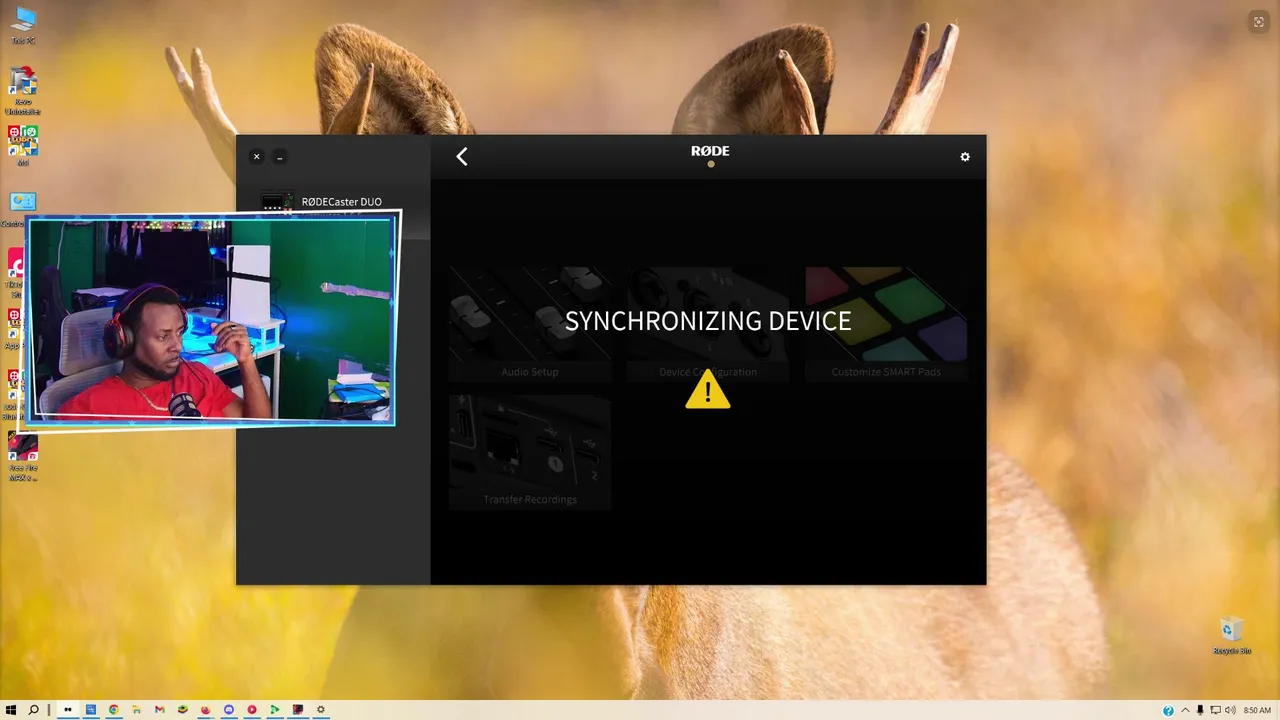
Task: Open the display/cast tray icon
Action: [x=1215, y=711]
